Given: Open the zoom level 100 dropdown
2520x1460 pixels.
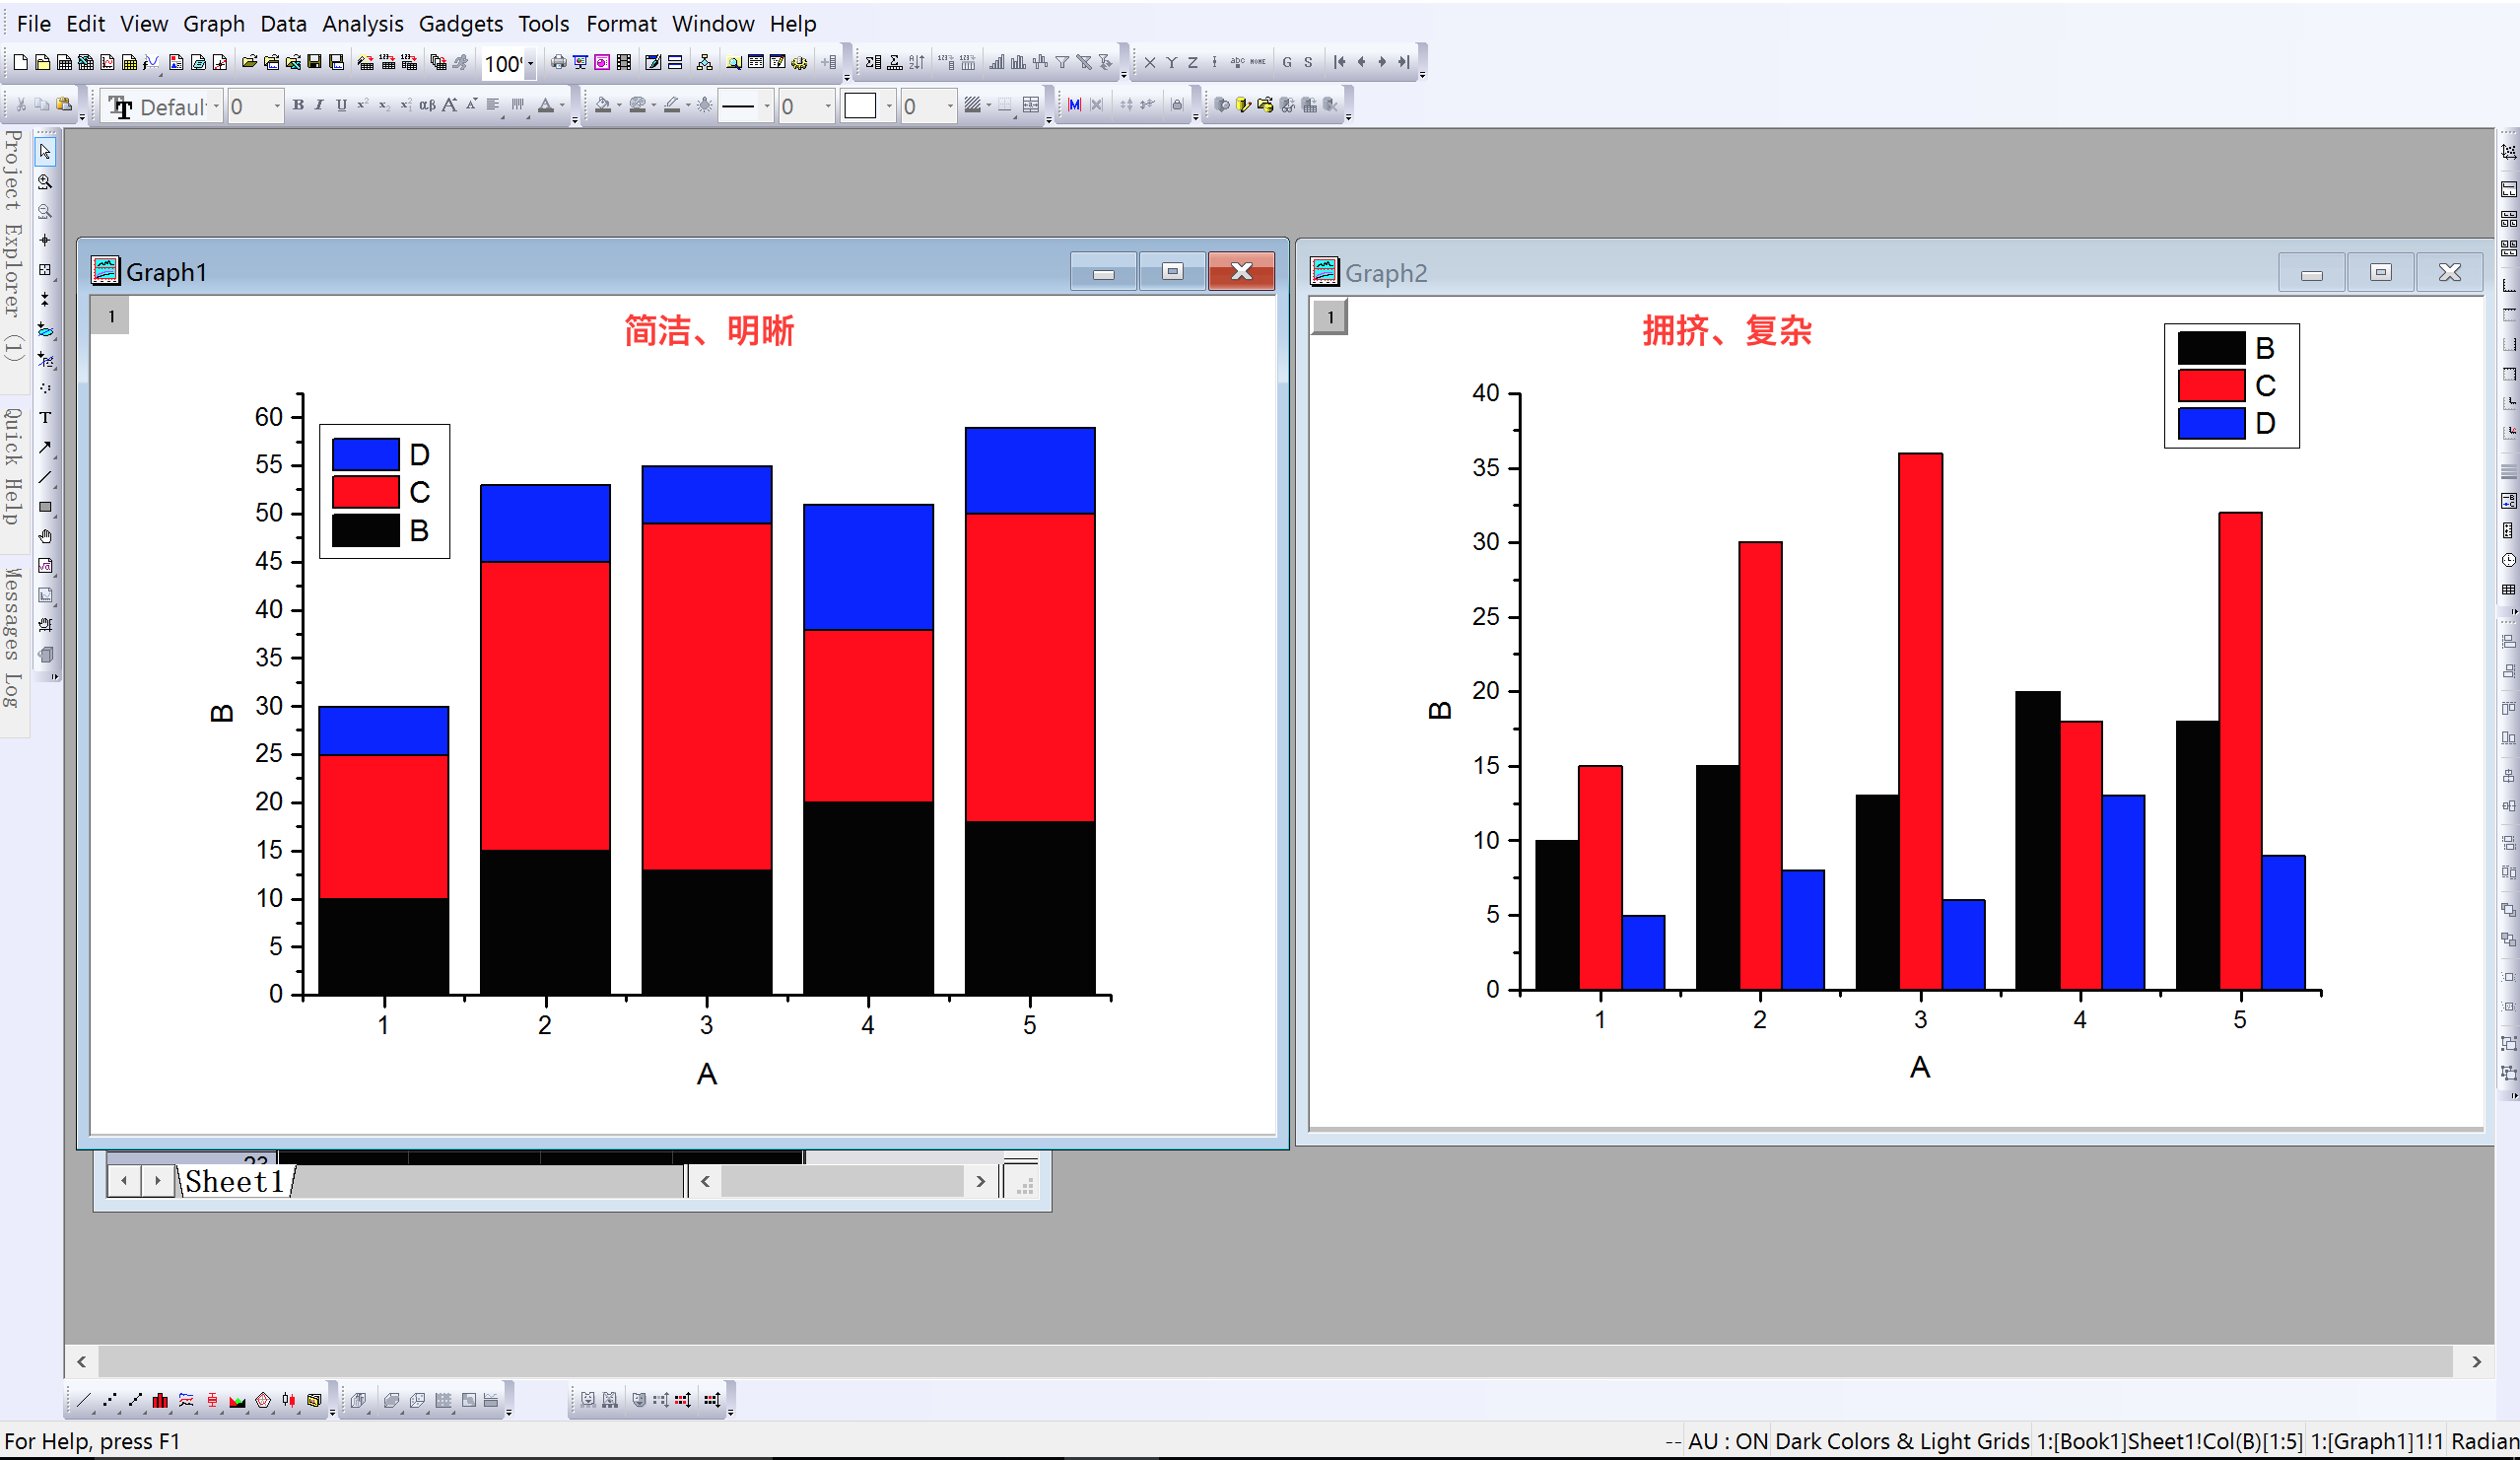Looking at the screenshot, I should pos(530,63).
